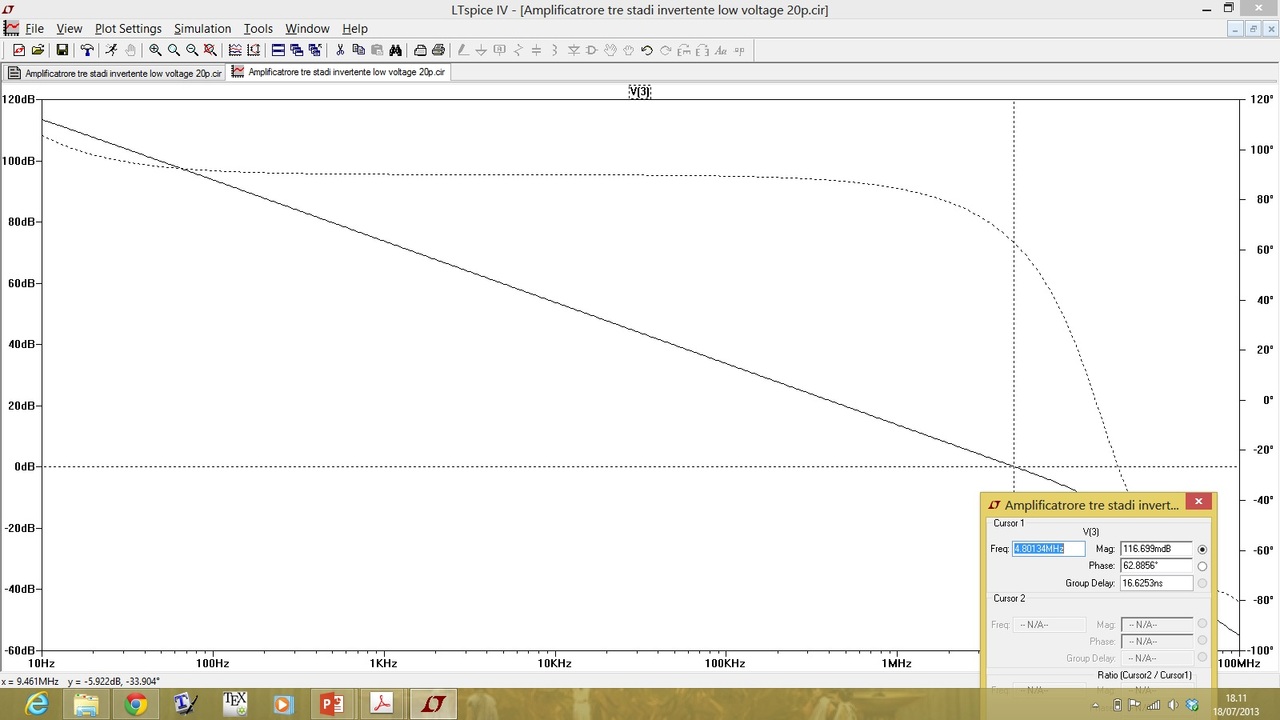Select the Phase radio button for Cursor 1

coord(1202,566)
